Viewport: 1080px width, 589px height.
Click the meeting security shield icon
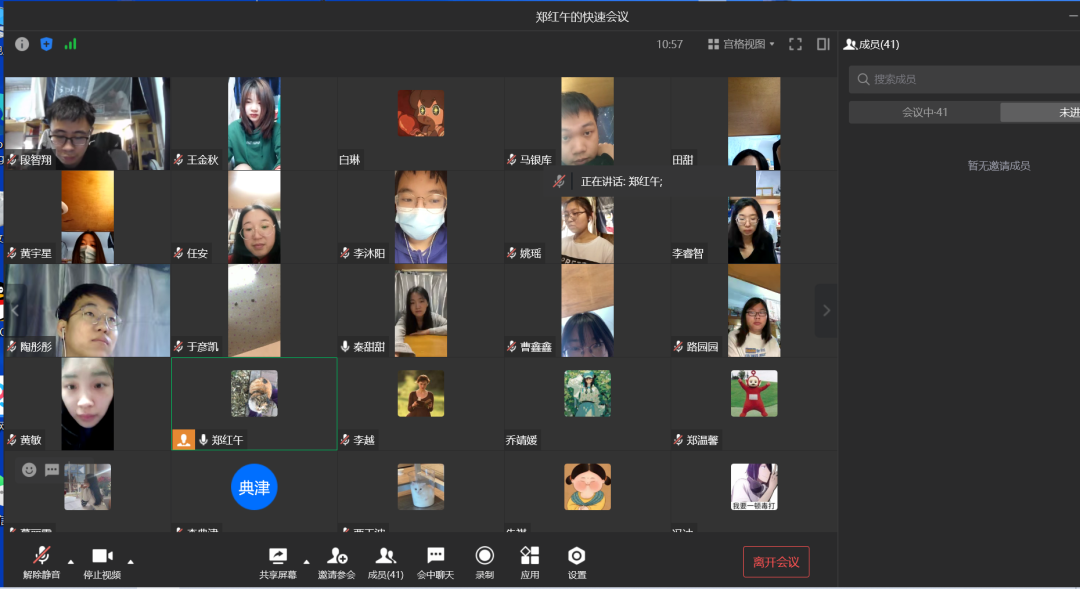(46, 44)
